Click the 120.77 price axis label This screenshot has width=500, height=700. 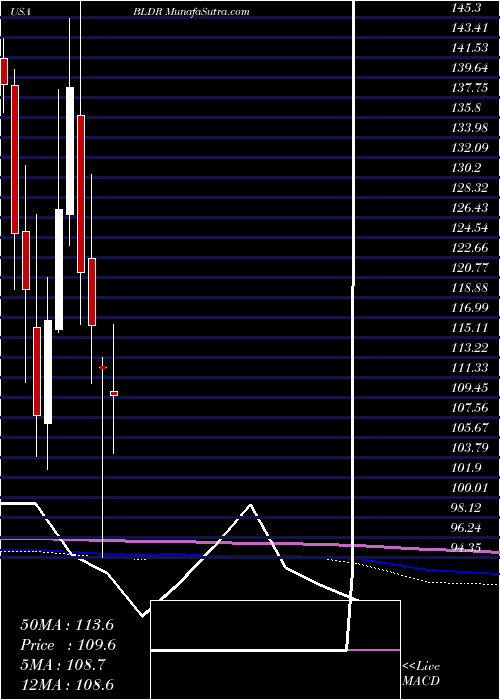[469, 268]
